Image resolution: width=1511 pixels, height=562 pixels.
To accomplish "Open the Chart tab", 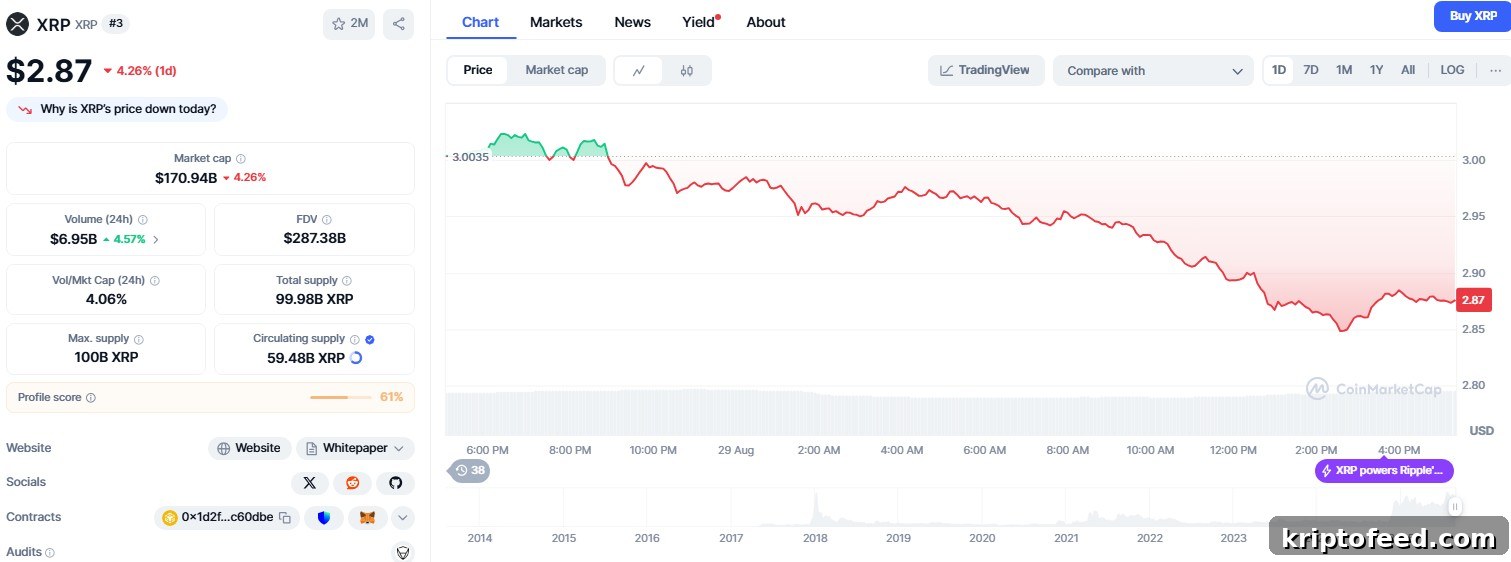I will [x=481, y=22].
